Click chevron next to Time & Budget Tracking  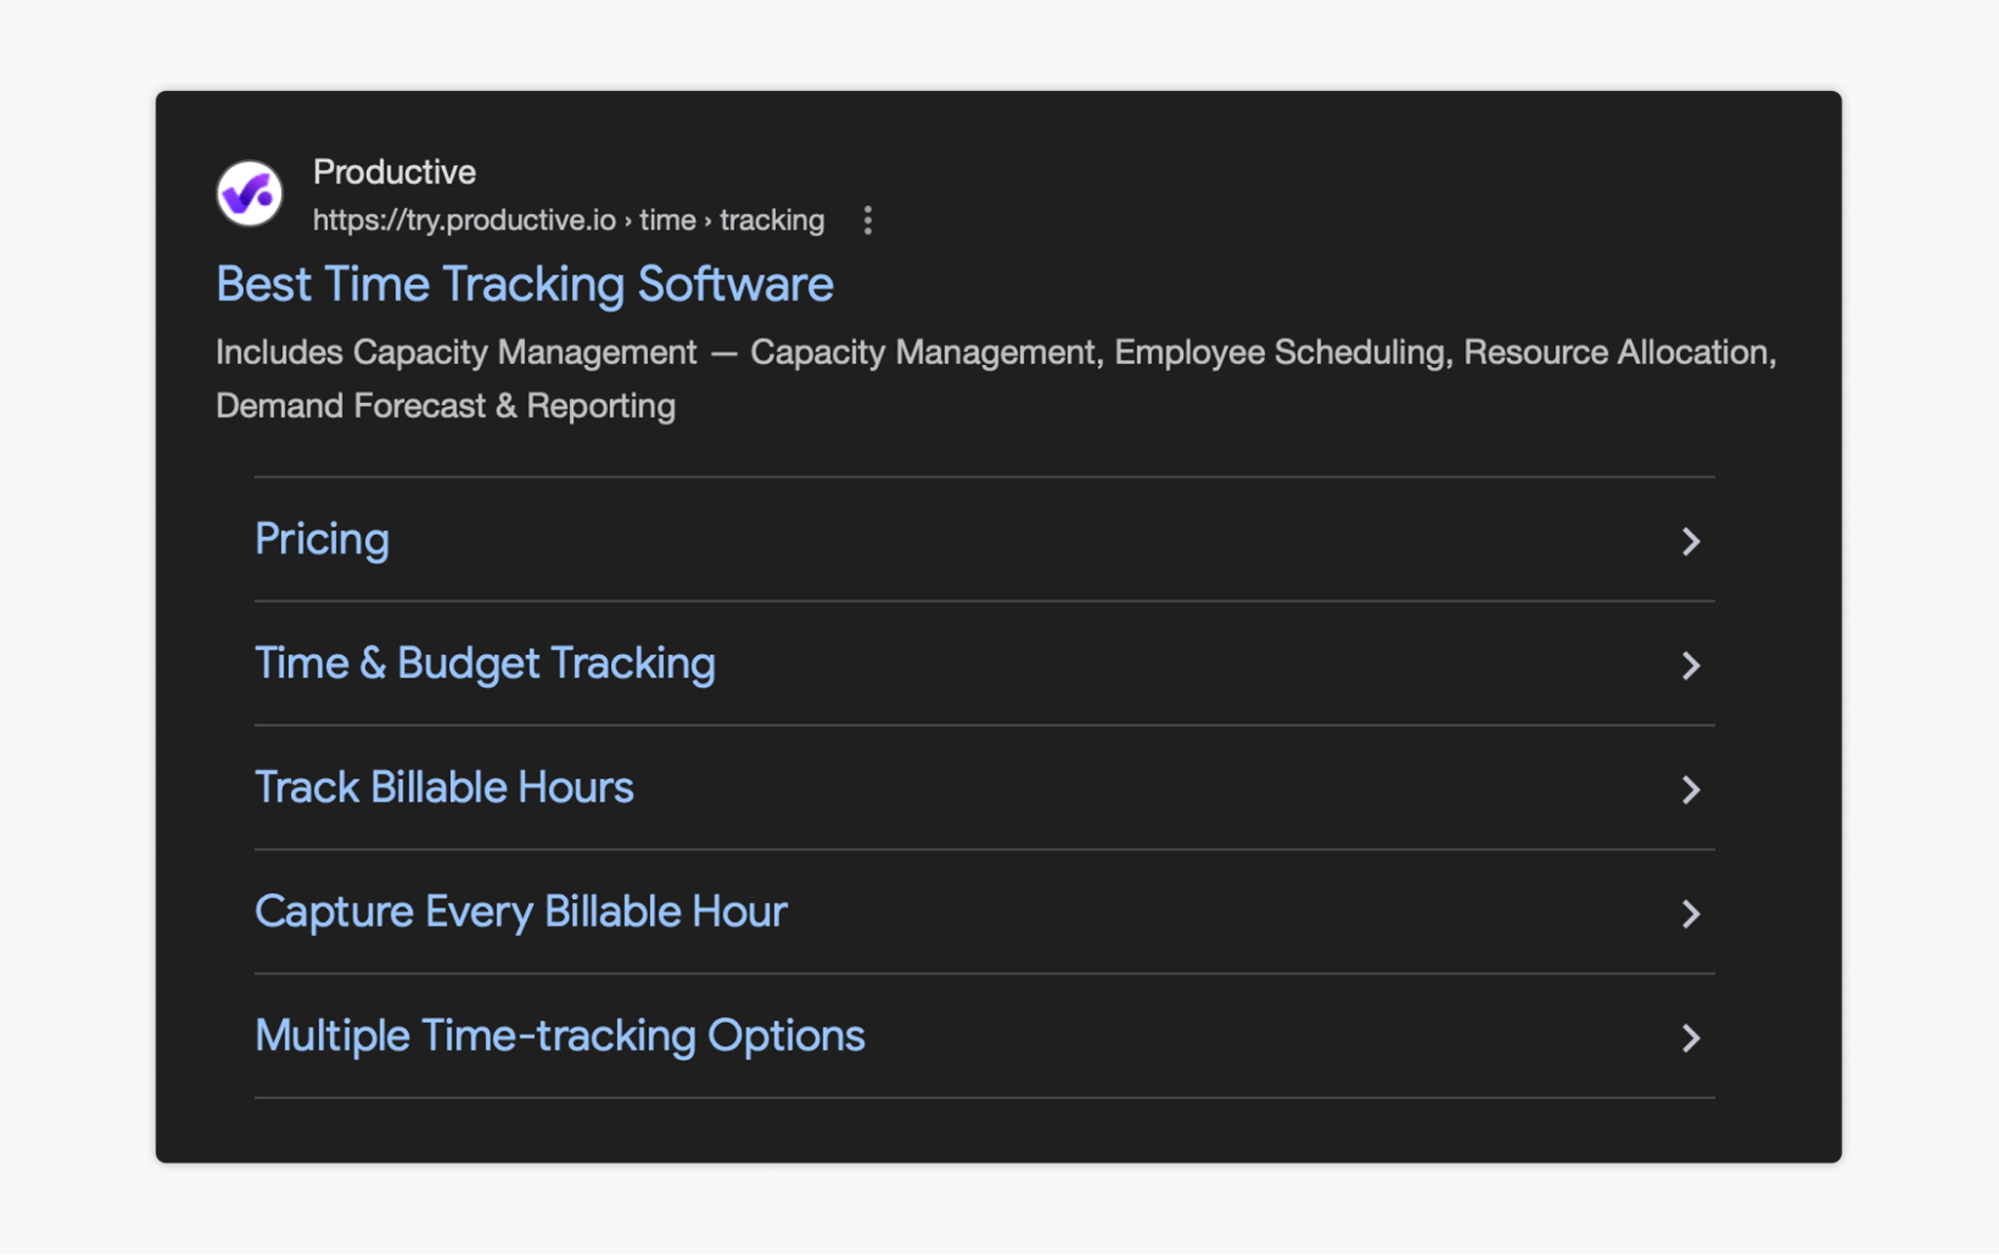click(x=1690, y=666)
